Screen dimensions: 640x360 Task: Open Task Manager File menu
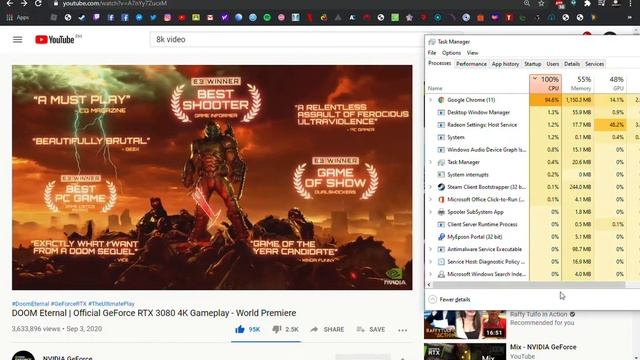point(432,53)
